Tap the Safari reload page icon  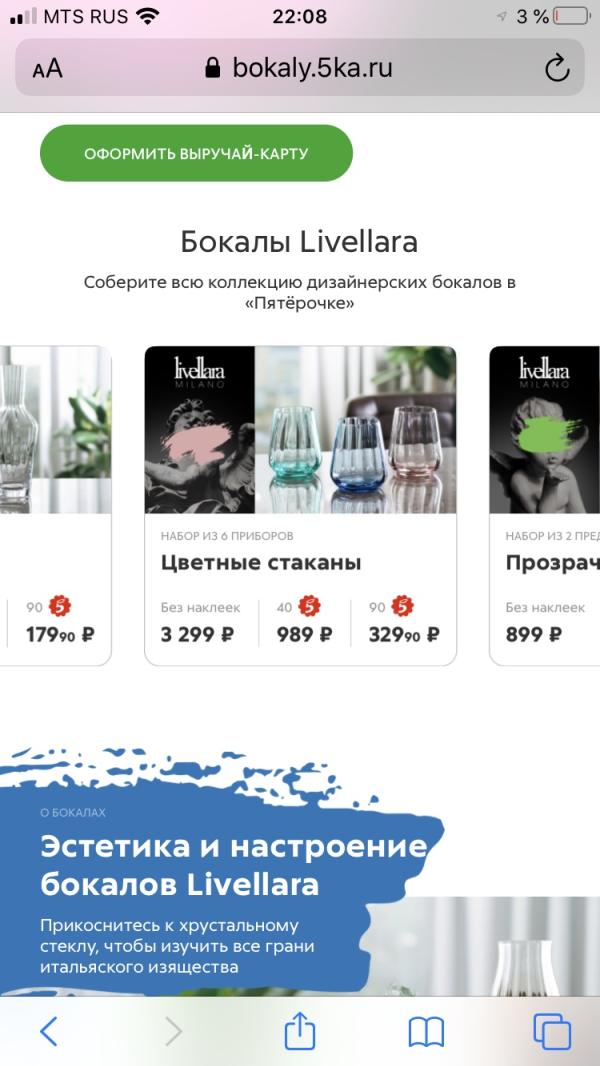tap(557, 68)
